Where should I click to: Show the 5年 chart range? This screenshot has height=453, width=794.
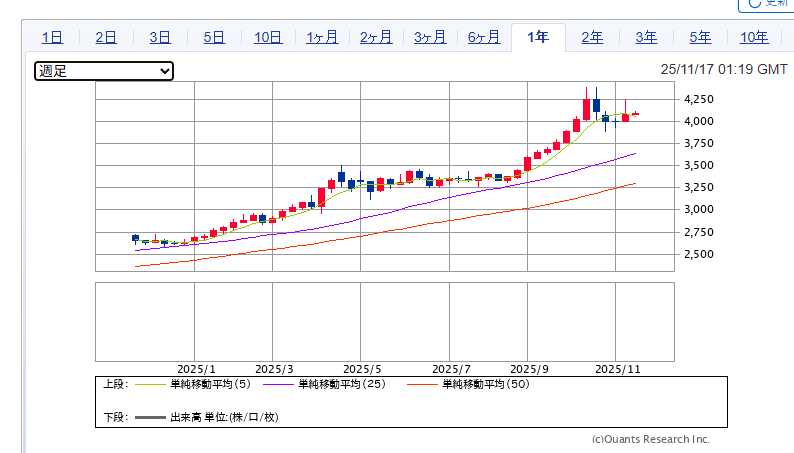700,38
